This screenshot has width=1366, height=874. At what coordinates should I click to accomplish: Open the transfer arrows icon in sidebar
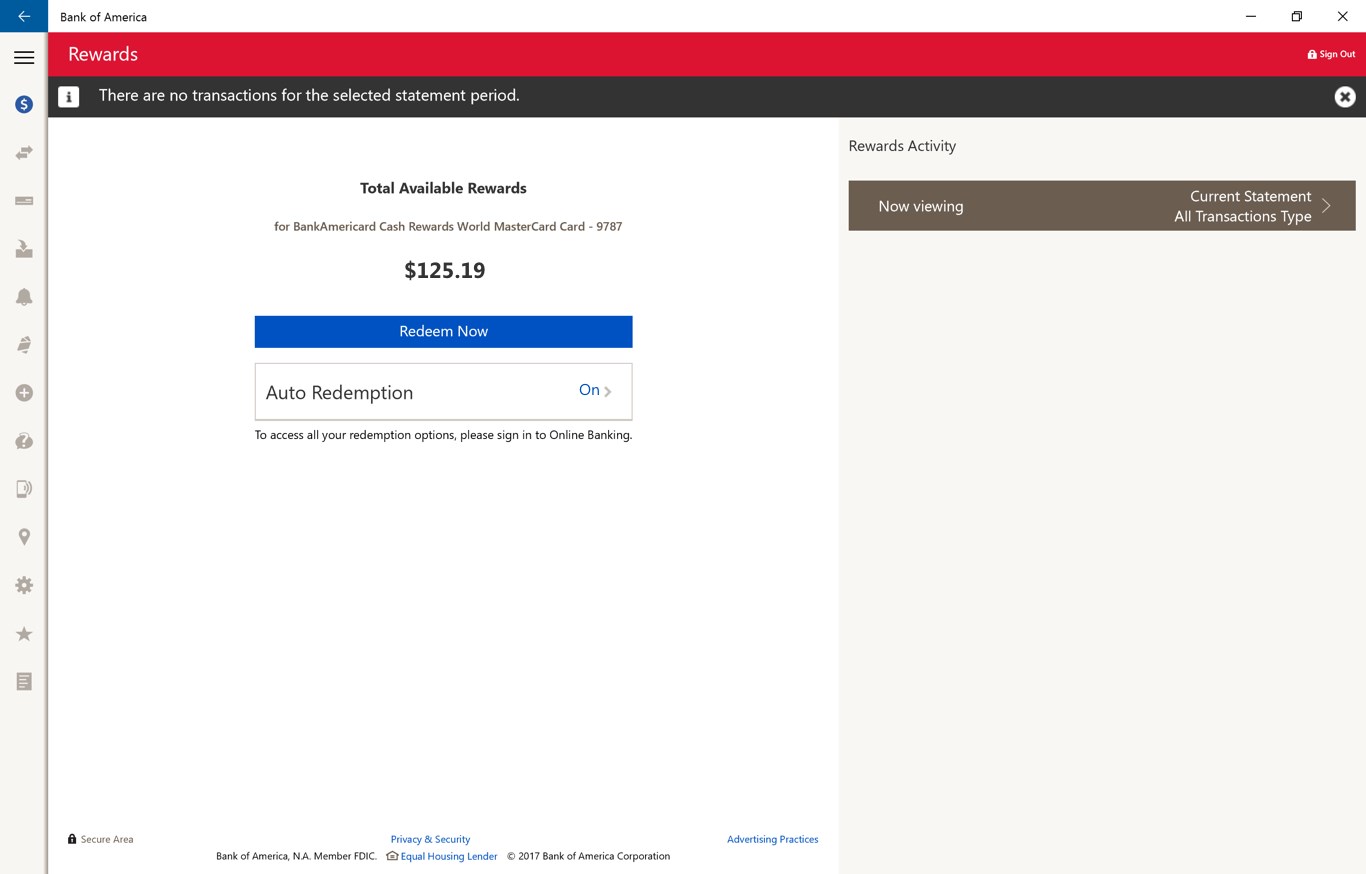coord(24,152)
